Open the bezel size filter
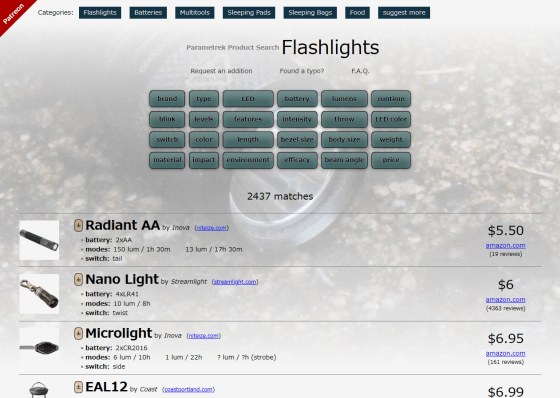This screenshot has width=560, height=398. click(x=297, y=139)
